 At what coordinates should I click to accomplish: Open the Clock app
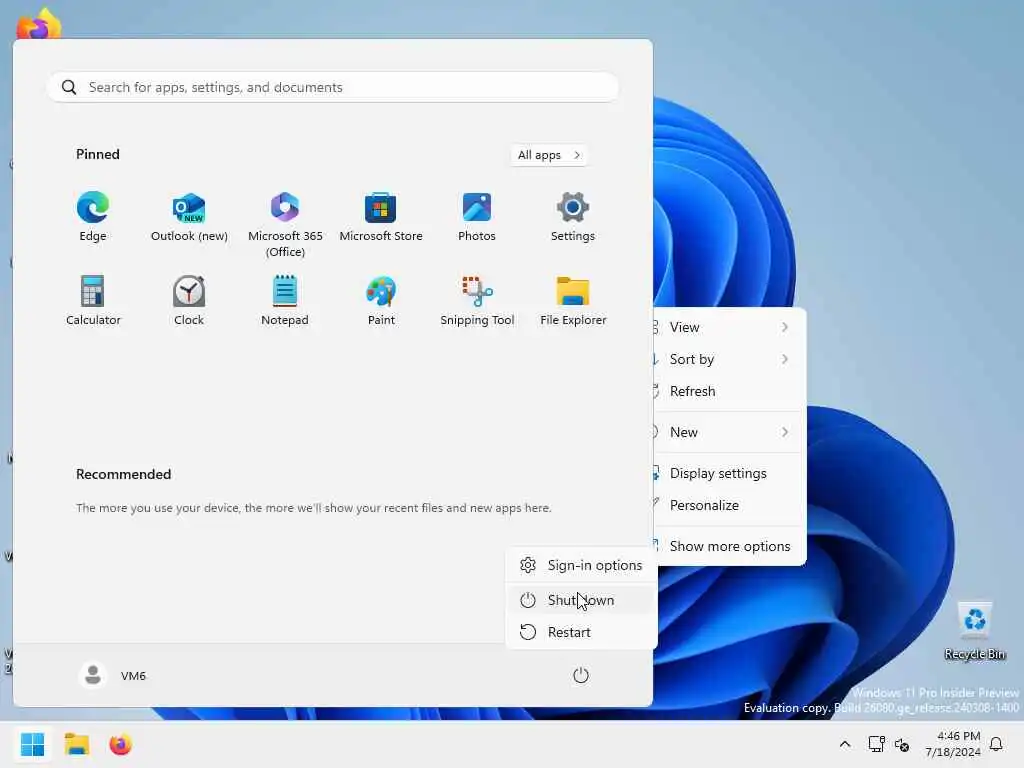point(189,300)
